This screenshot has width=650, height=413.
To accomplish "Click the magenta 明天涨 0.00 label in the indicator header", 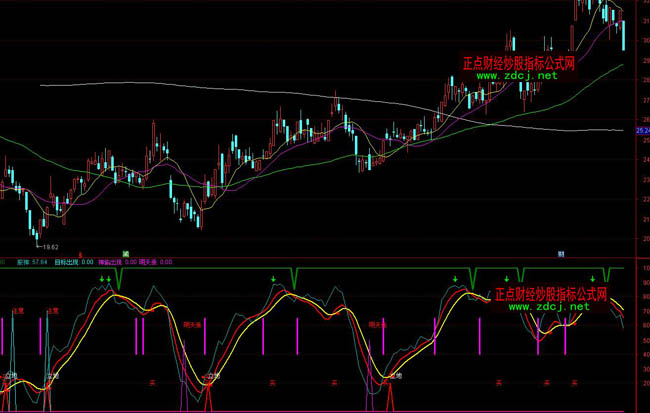I will (x=155, y=261).
